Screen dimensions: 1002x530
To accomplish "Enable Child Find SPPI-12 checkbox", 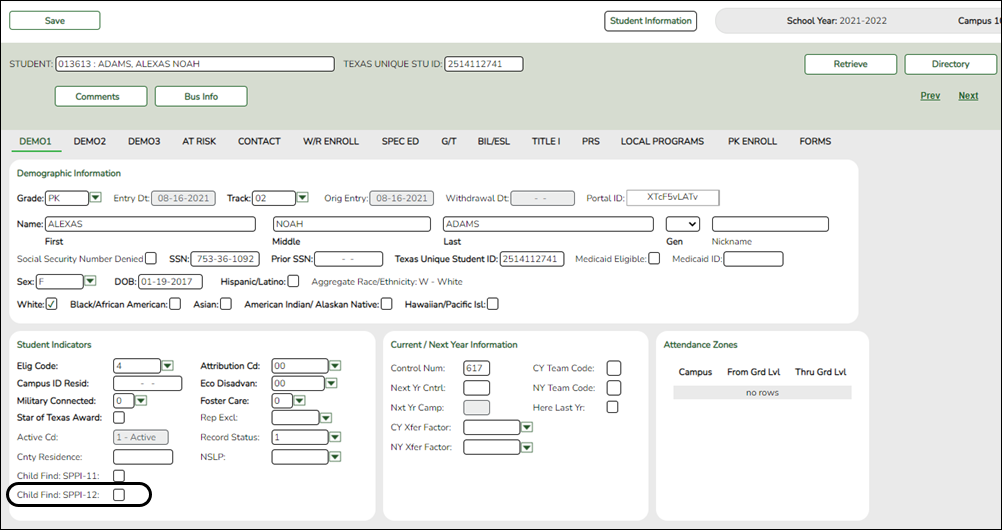I will tap(119, 494).
